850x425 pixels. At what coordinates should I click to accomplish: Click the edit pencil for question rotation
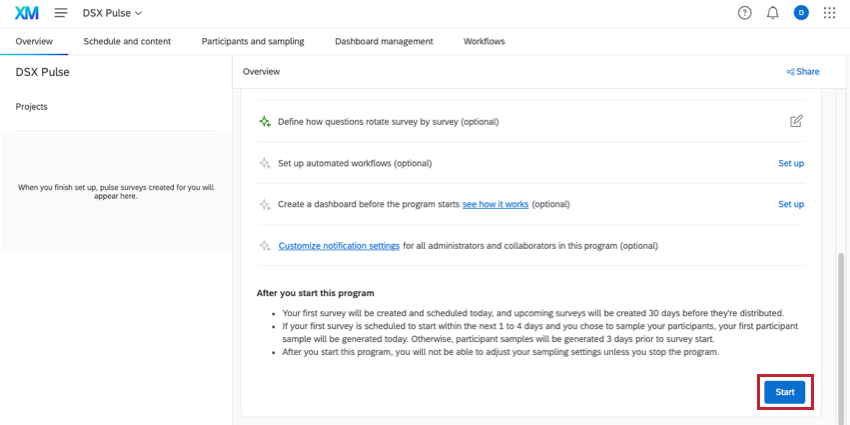click(x=796, y=121)
